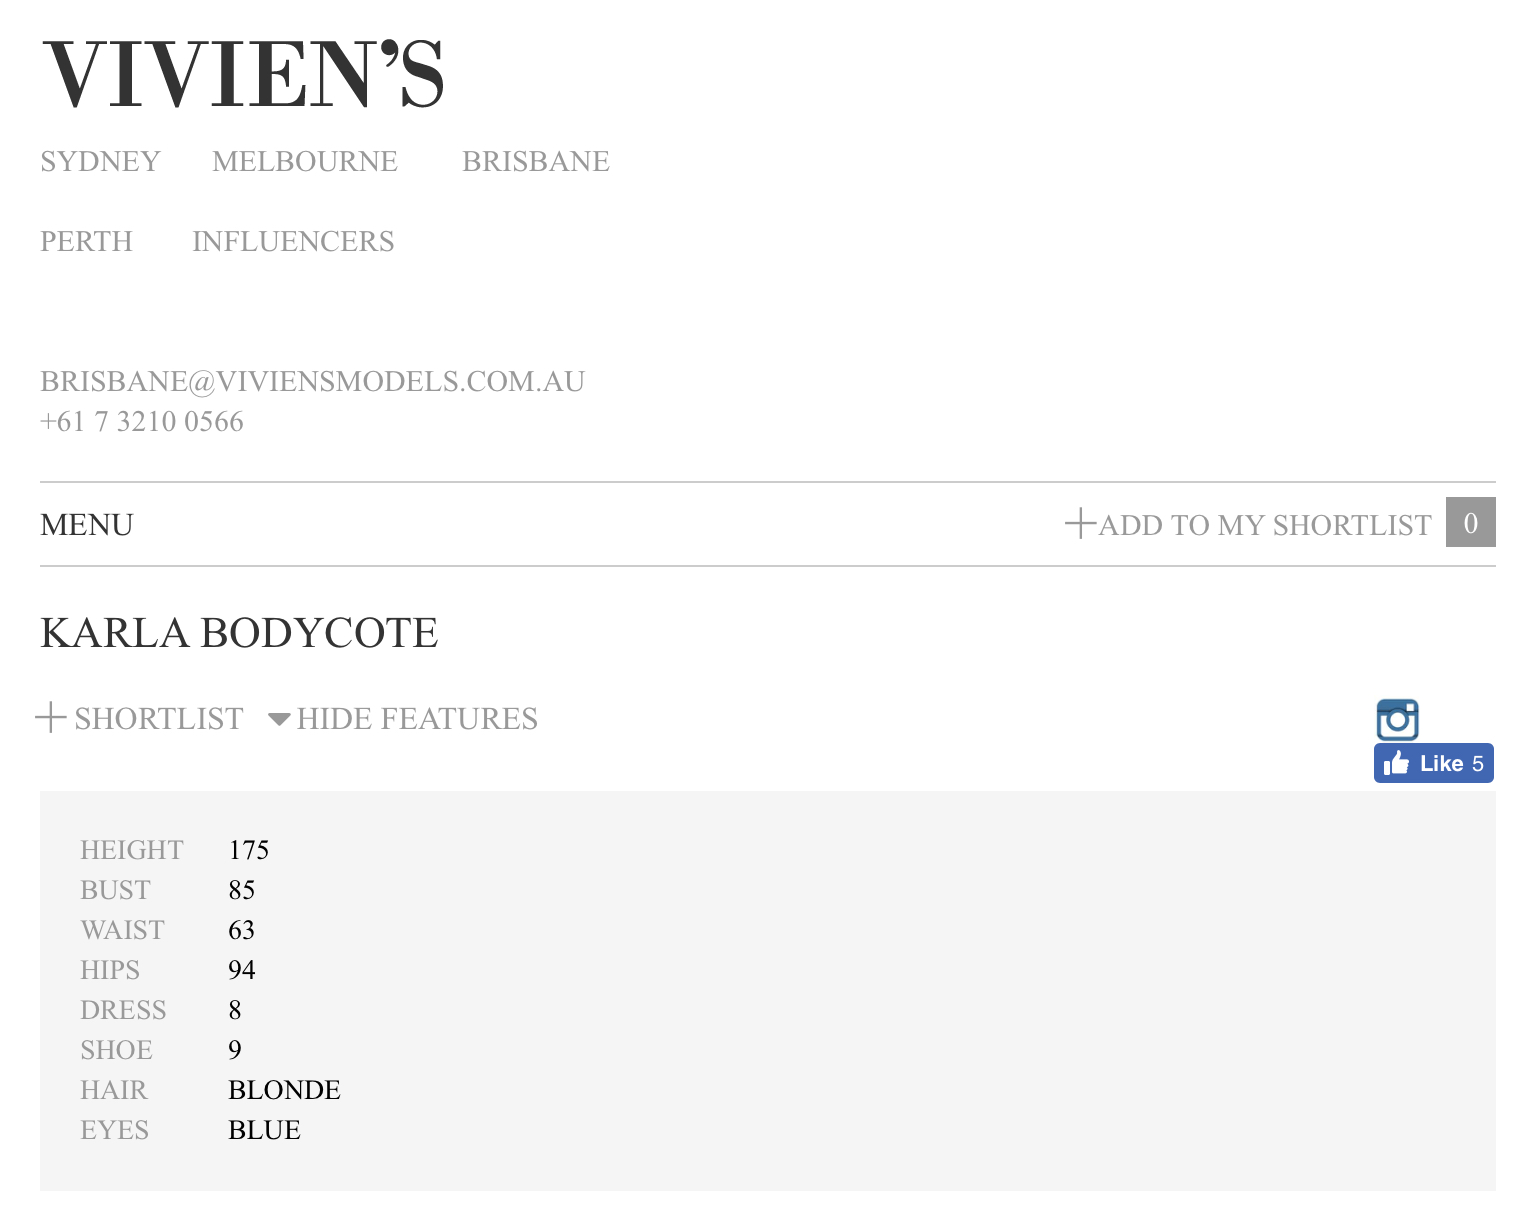Collapse features with the down arrow
Image resolution: width=1536 pixels, height=1215 pixels.
click(x=280, y=719)
